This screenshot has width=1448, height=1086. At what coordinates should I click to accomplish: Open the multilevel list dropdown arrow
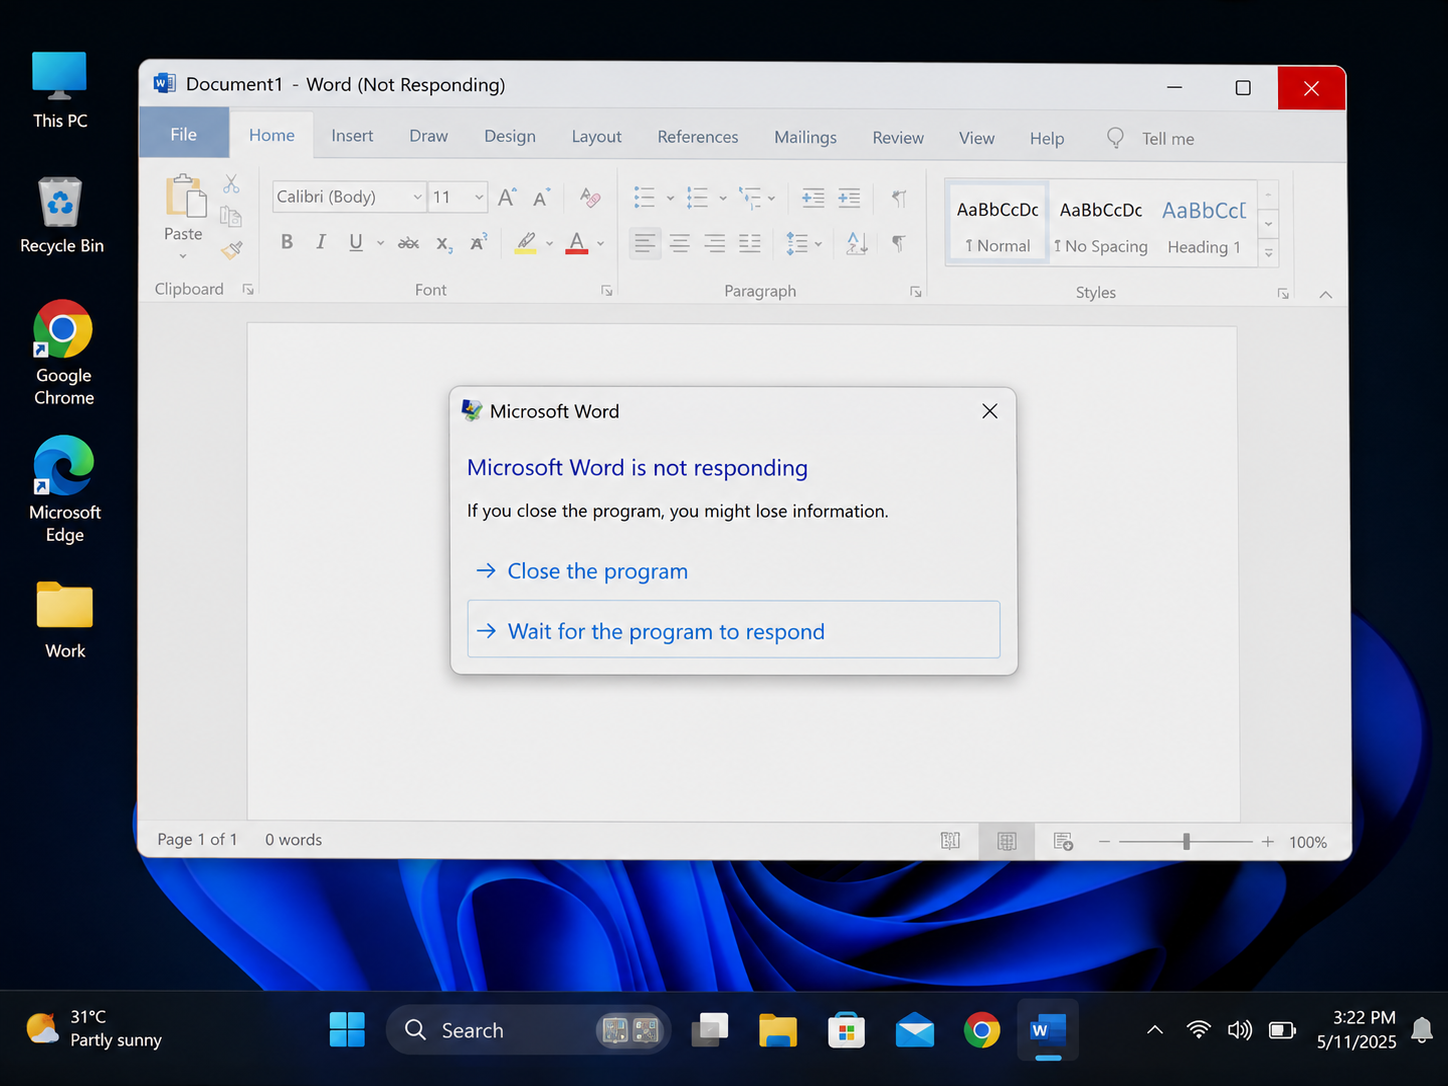point(772,198)
